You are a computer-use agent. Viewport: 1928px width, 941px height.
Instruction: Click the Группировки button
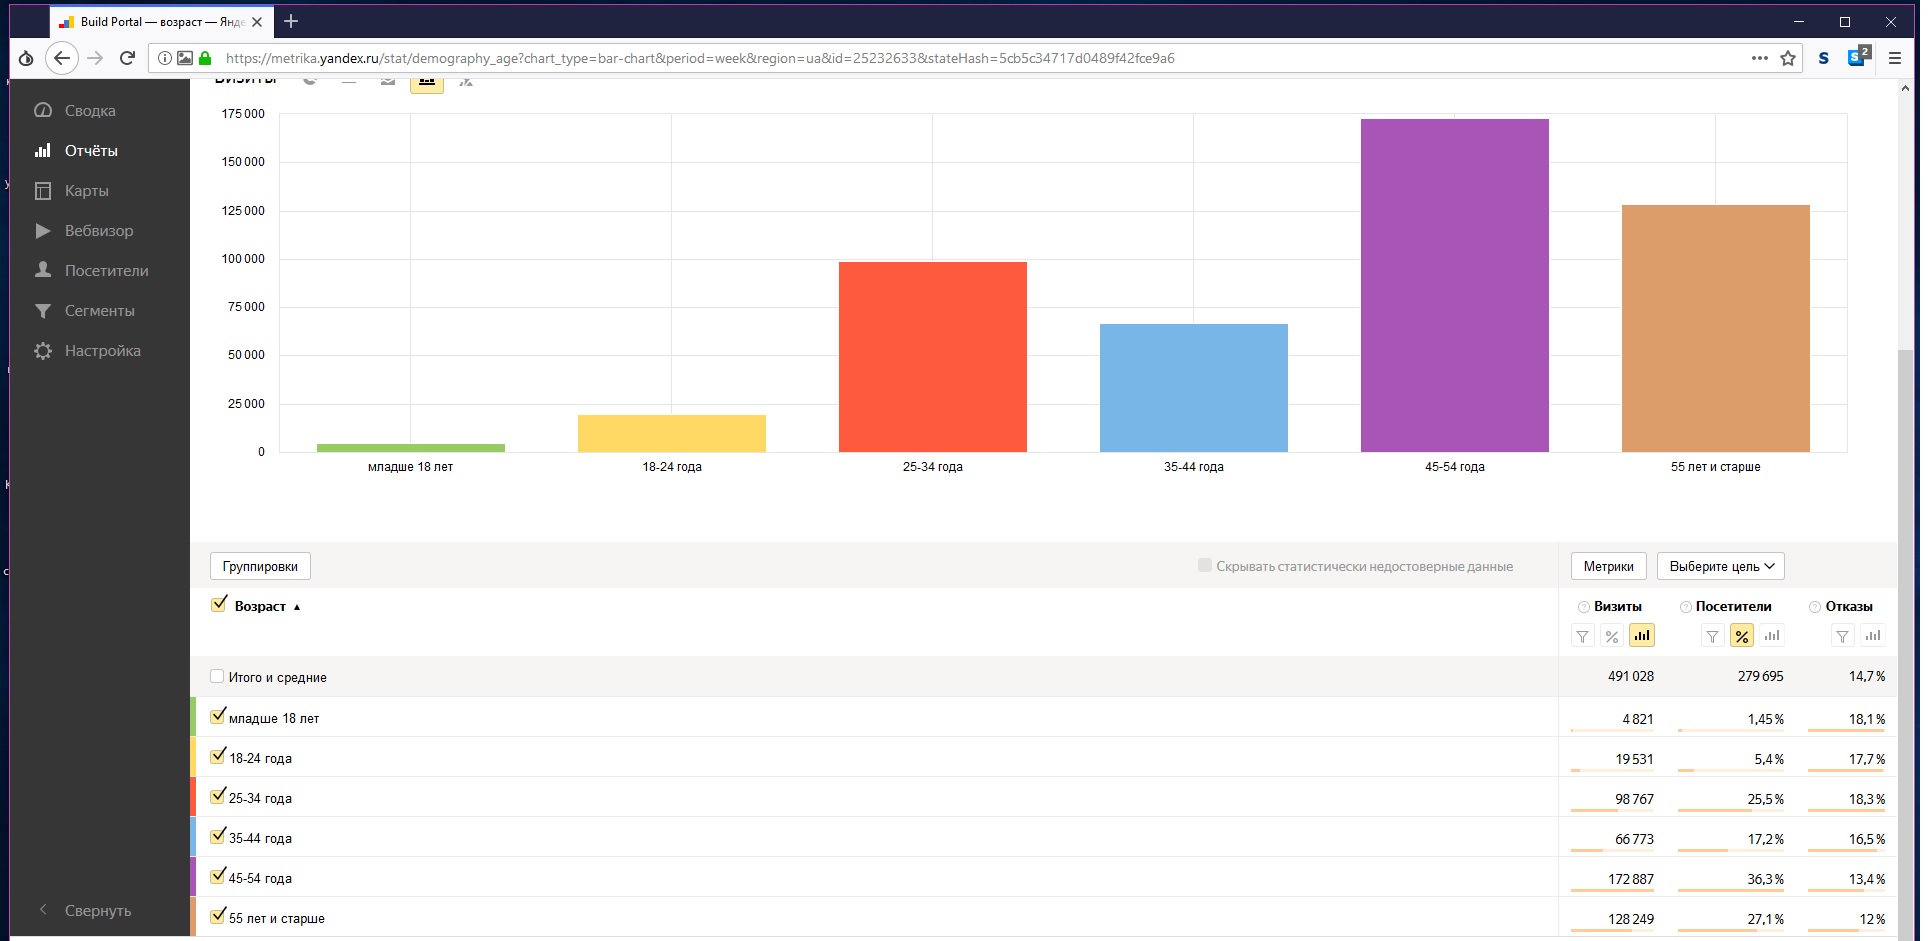tap(260, 566)
